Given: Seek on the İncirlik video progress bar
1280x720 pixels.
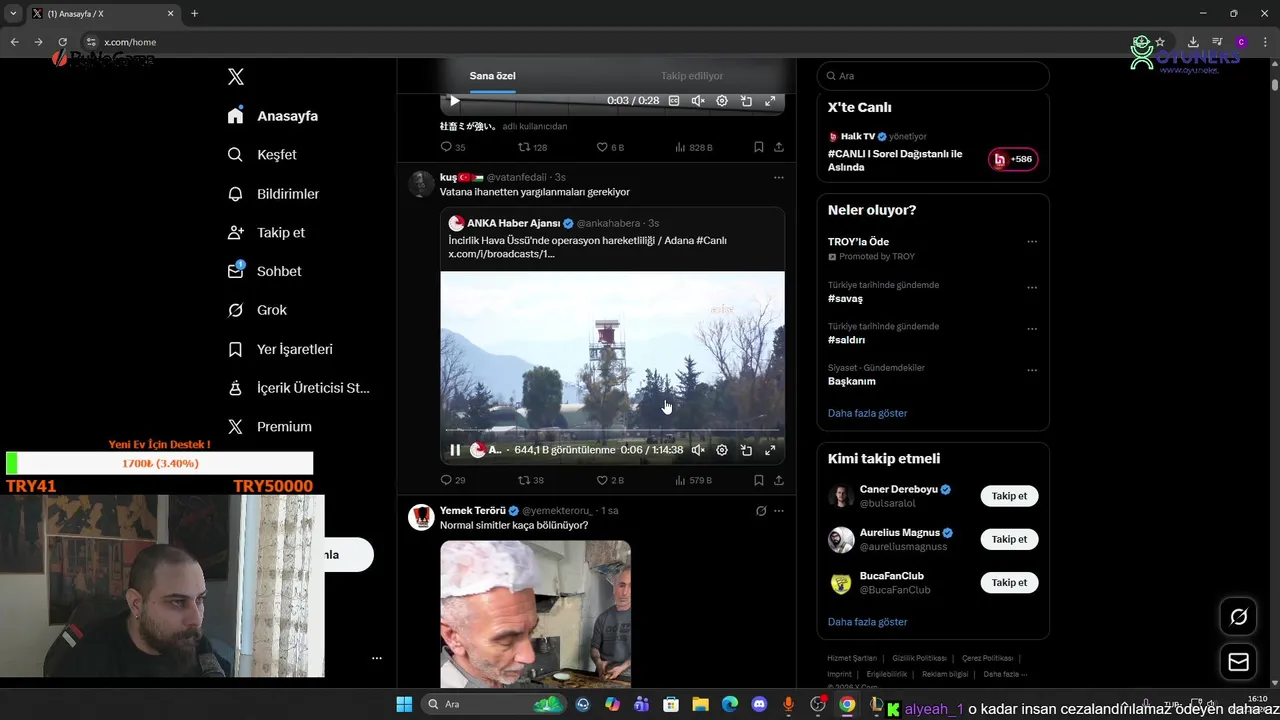Looking at the screenshot, I should [612, 431].
